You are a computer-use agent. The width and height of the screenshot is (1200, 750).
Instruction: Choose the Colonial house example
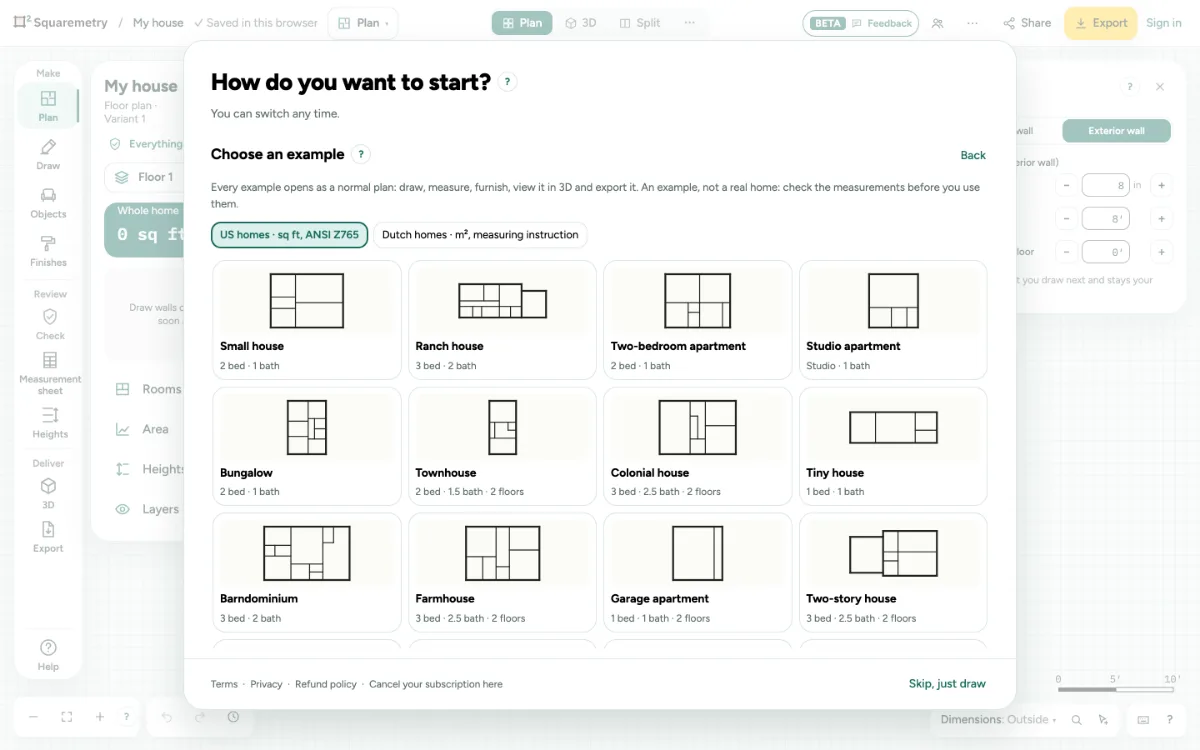point(698,446)
